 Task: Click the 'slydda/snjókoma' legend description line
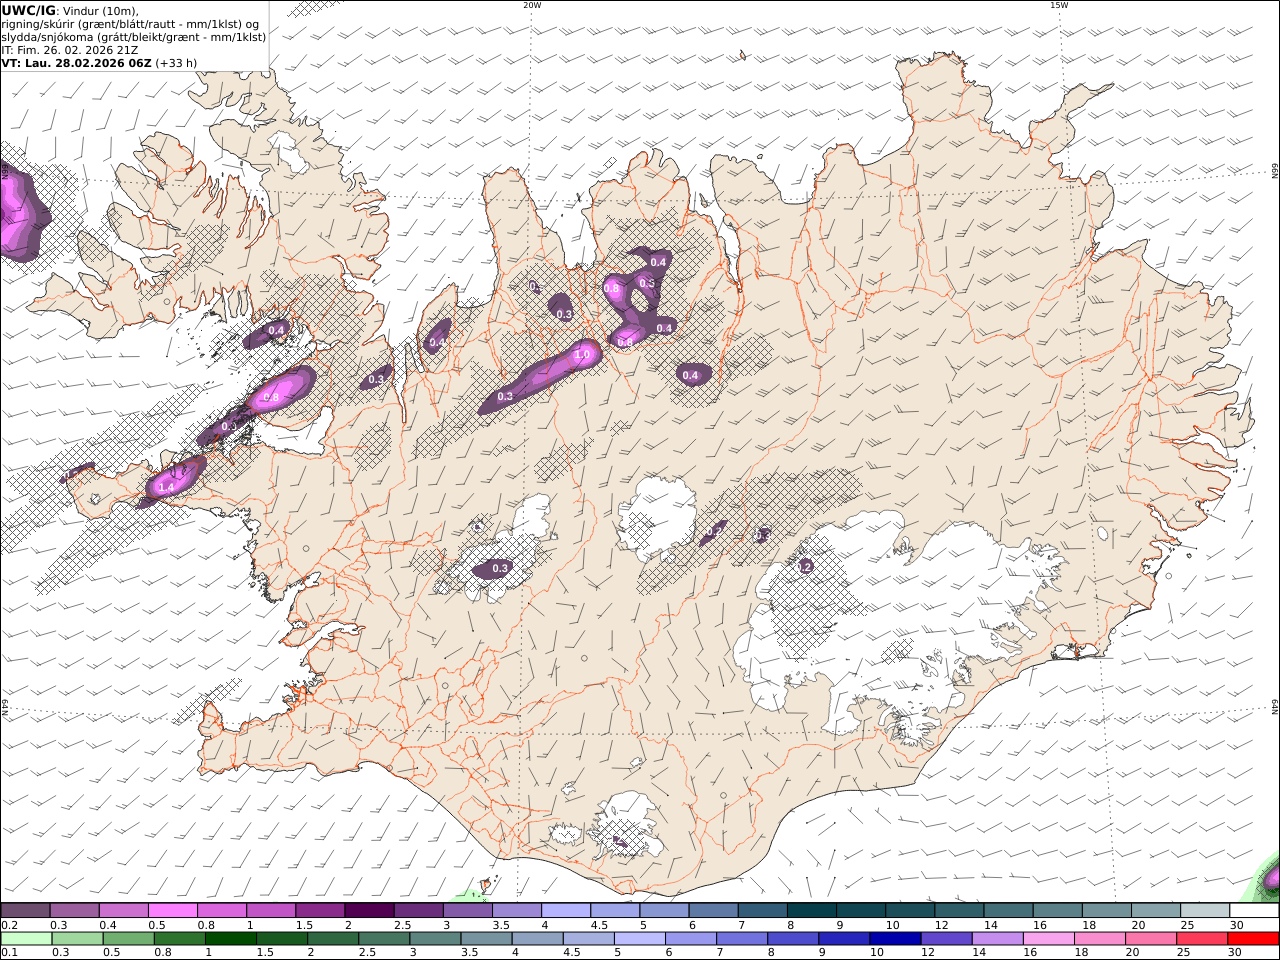click(134, 37)
